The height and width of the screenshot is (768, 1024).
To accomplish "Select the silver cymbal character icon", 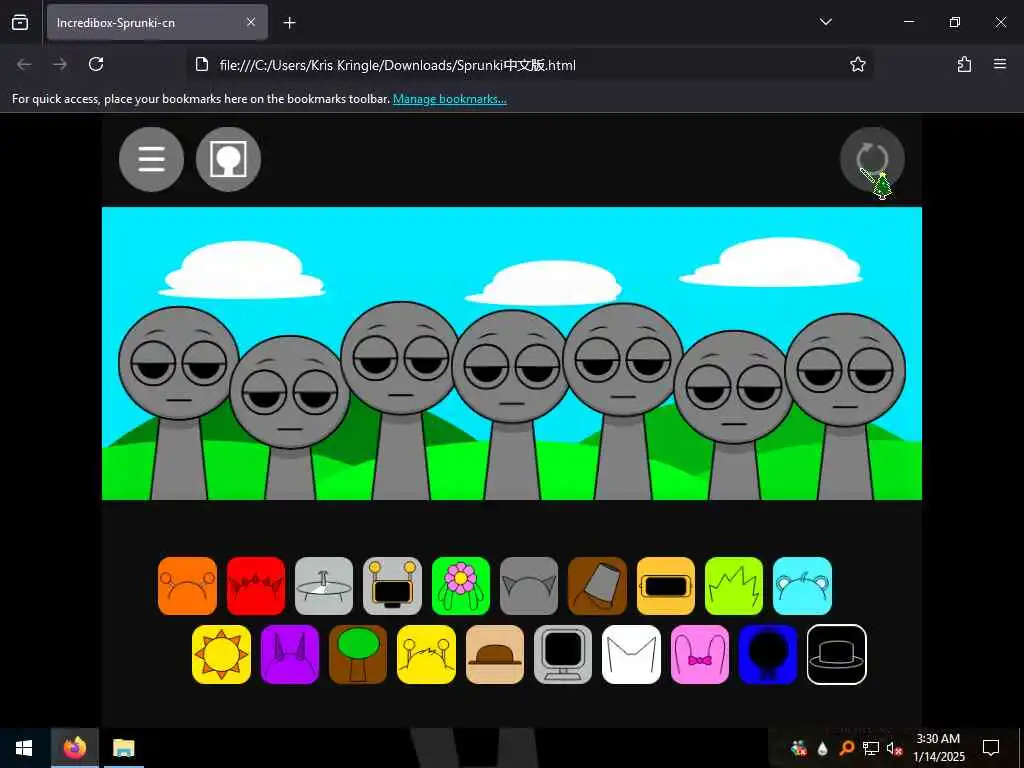I will 324,586.
